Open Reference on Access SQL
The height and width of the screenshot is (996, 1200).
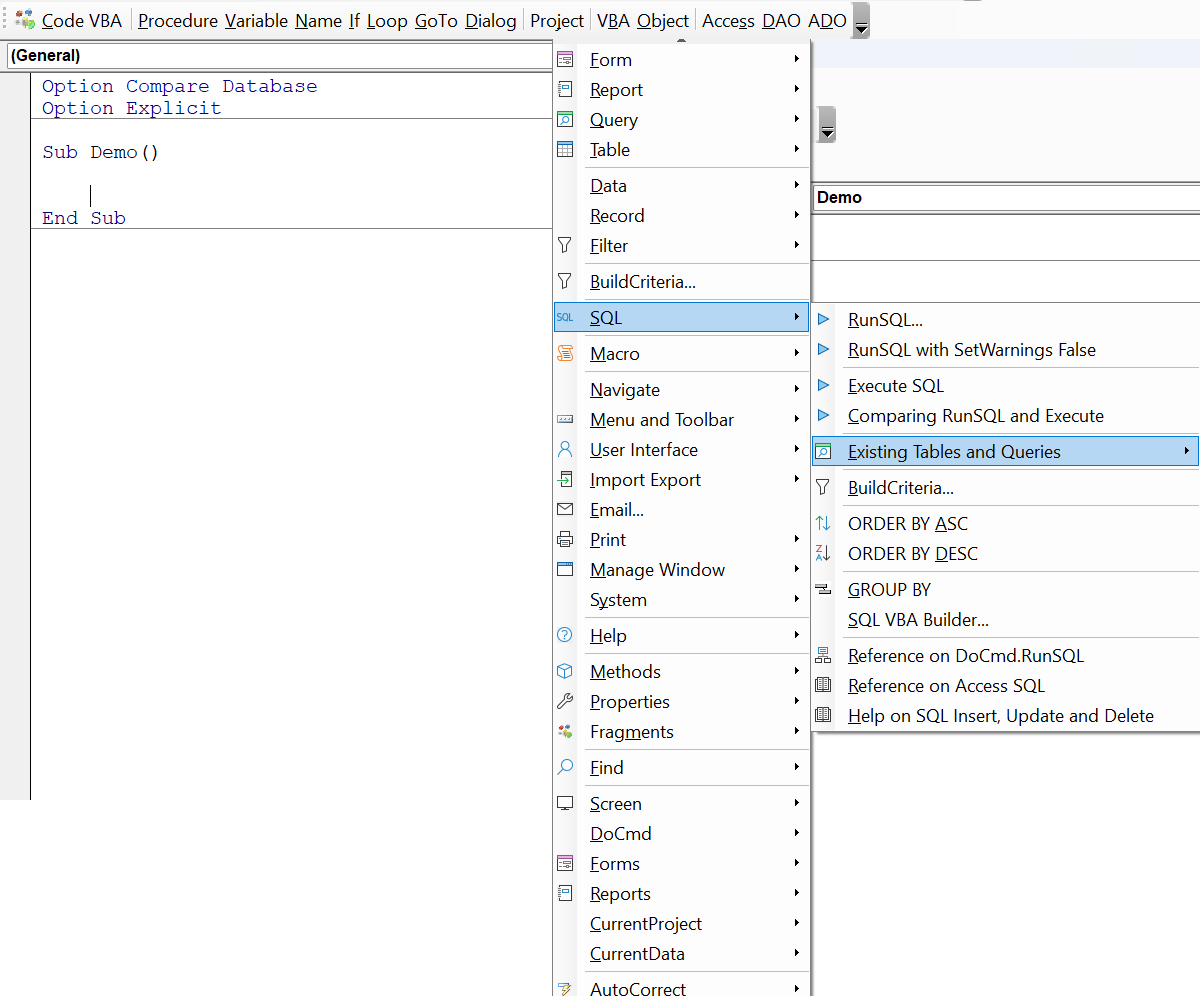[945, 686]
